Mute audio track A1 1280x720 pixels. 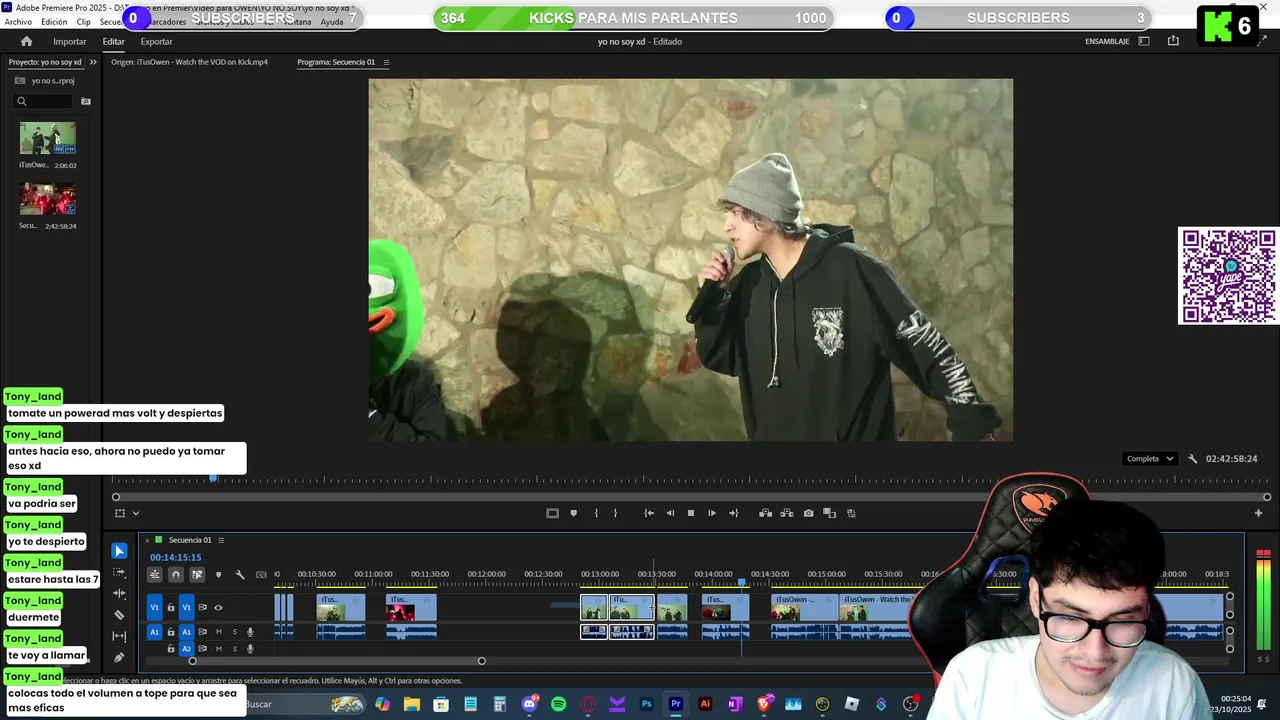click(x=219, y=632)
